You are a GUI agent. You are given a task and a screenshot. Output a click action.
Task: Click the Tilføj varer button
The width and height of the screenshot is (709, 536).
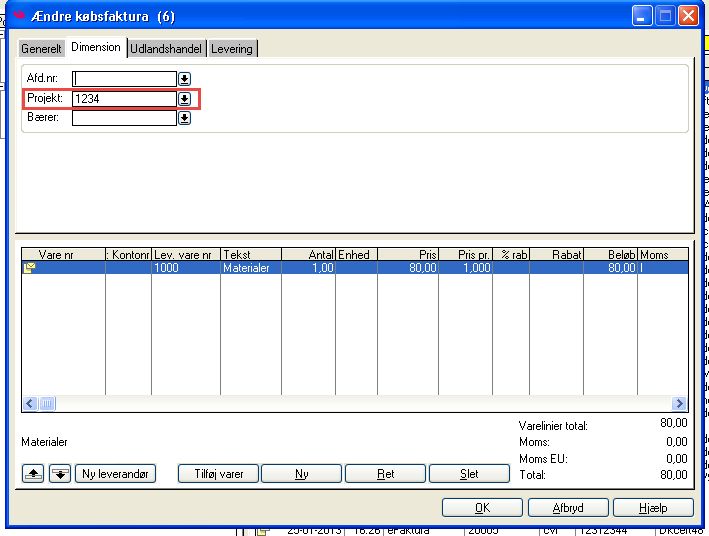point(218,474)
